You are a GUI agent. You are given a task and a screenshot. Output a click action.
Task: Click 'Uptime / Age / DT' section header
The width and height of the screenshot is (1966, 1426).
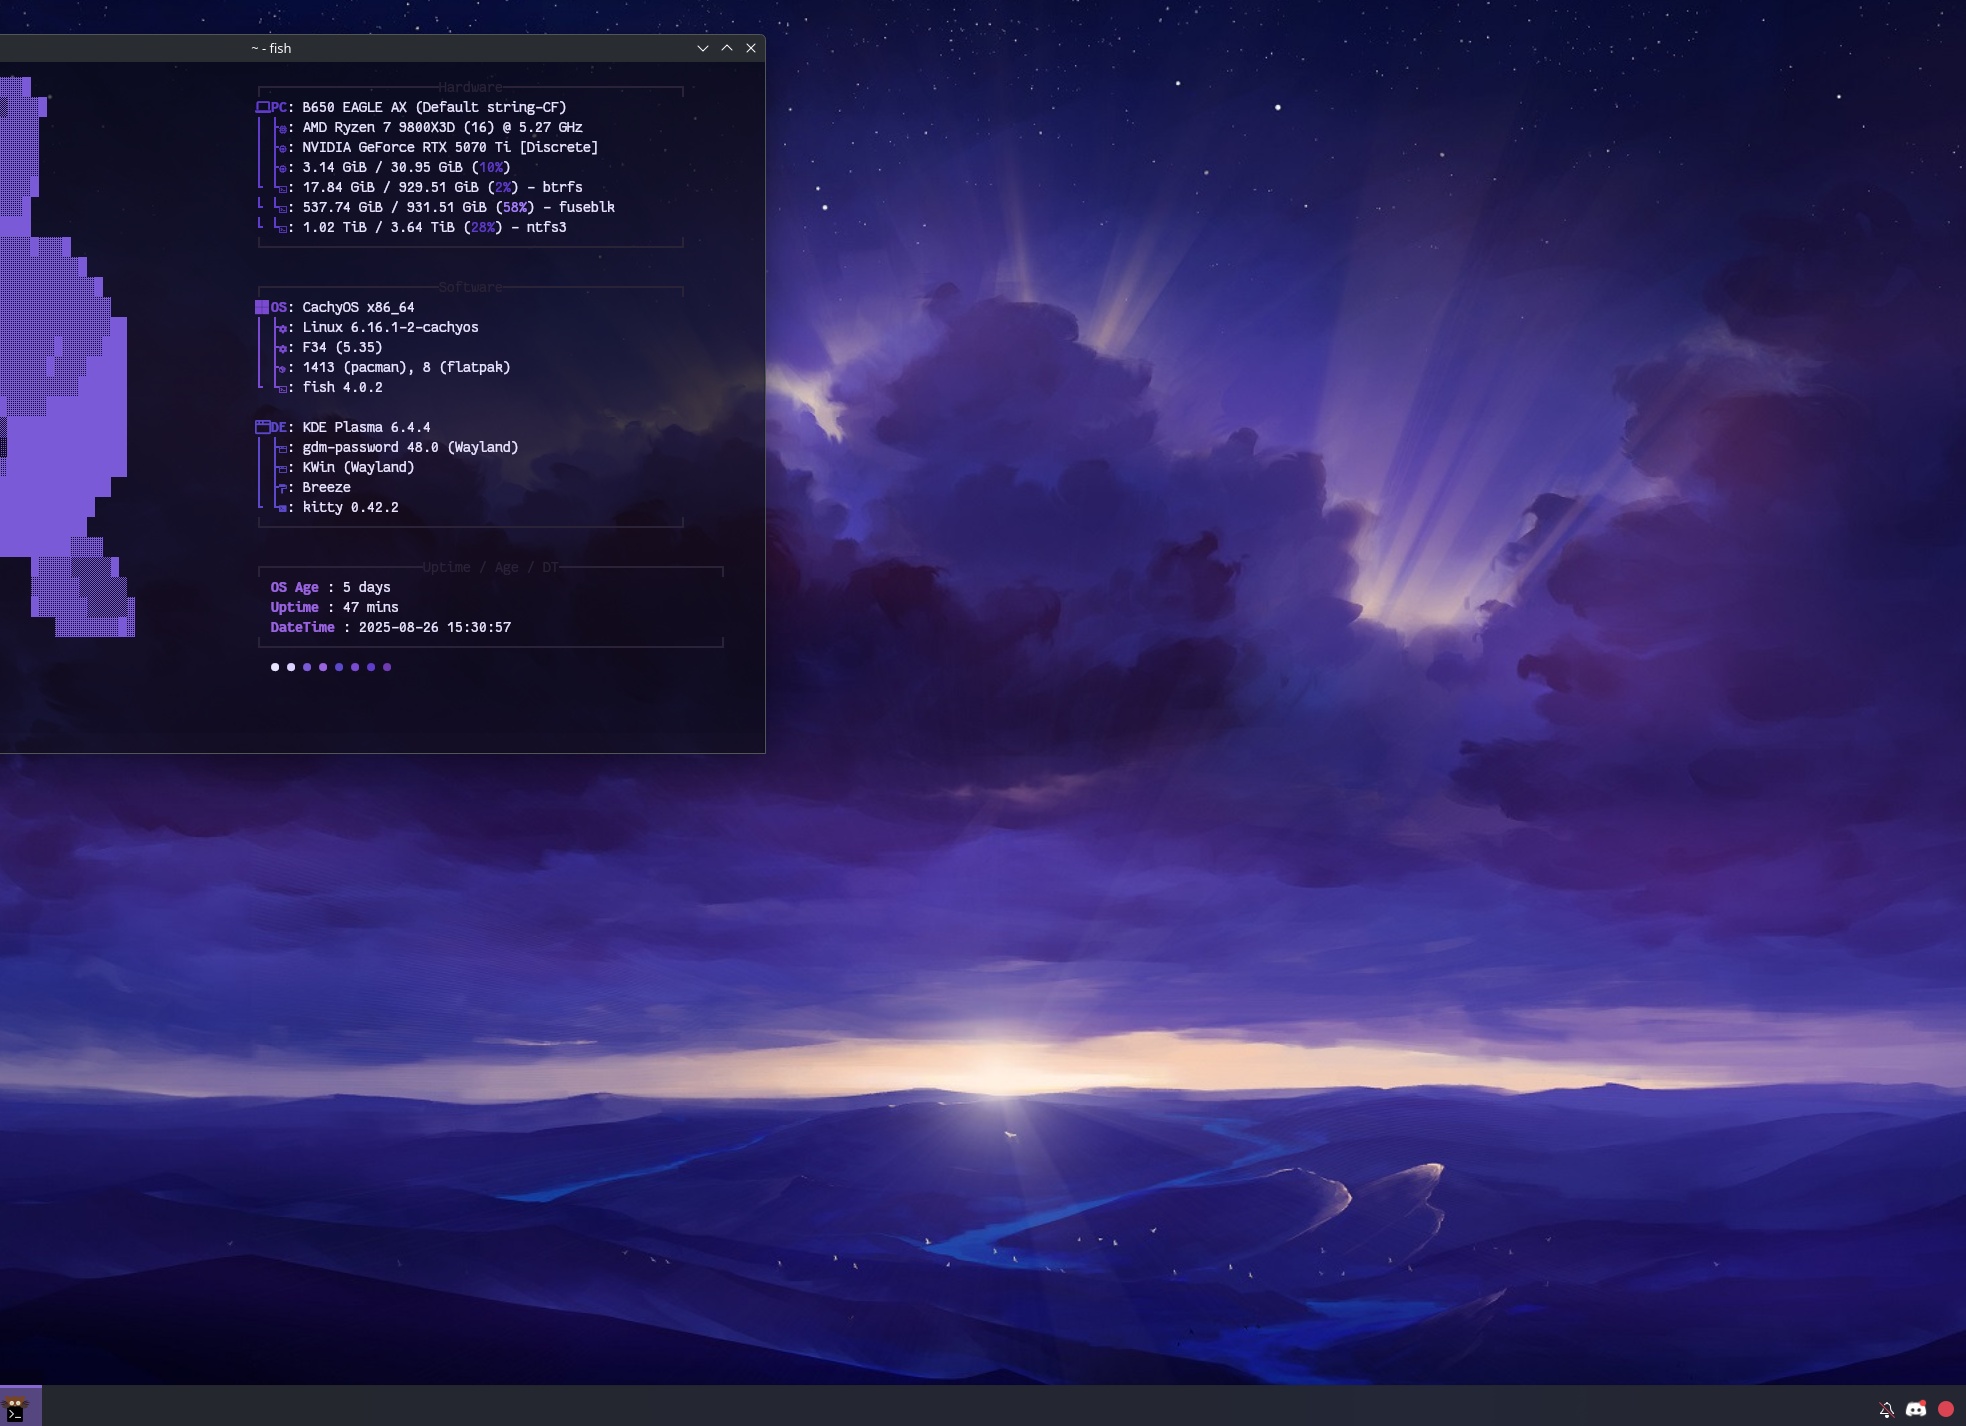490,567
